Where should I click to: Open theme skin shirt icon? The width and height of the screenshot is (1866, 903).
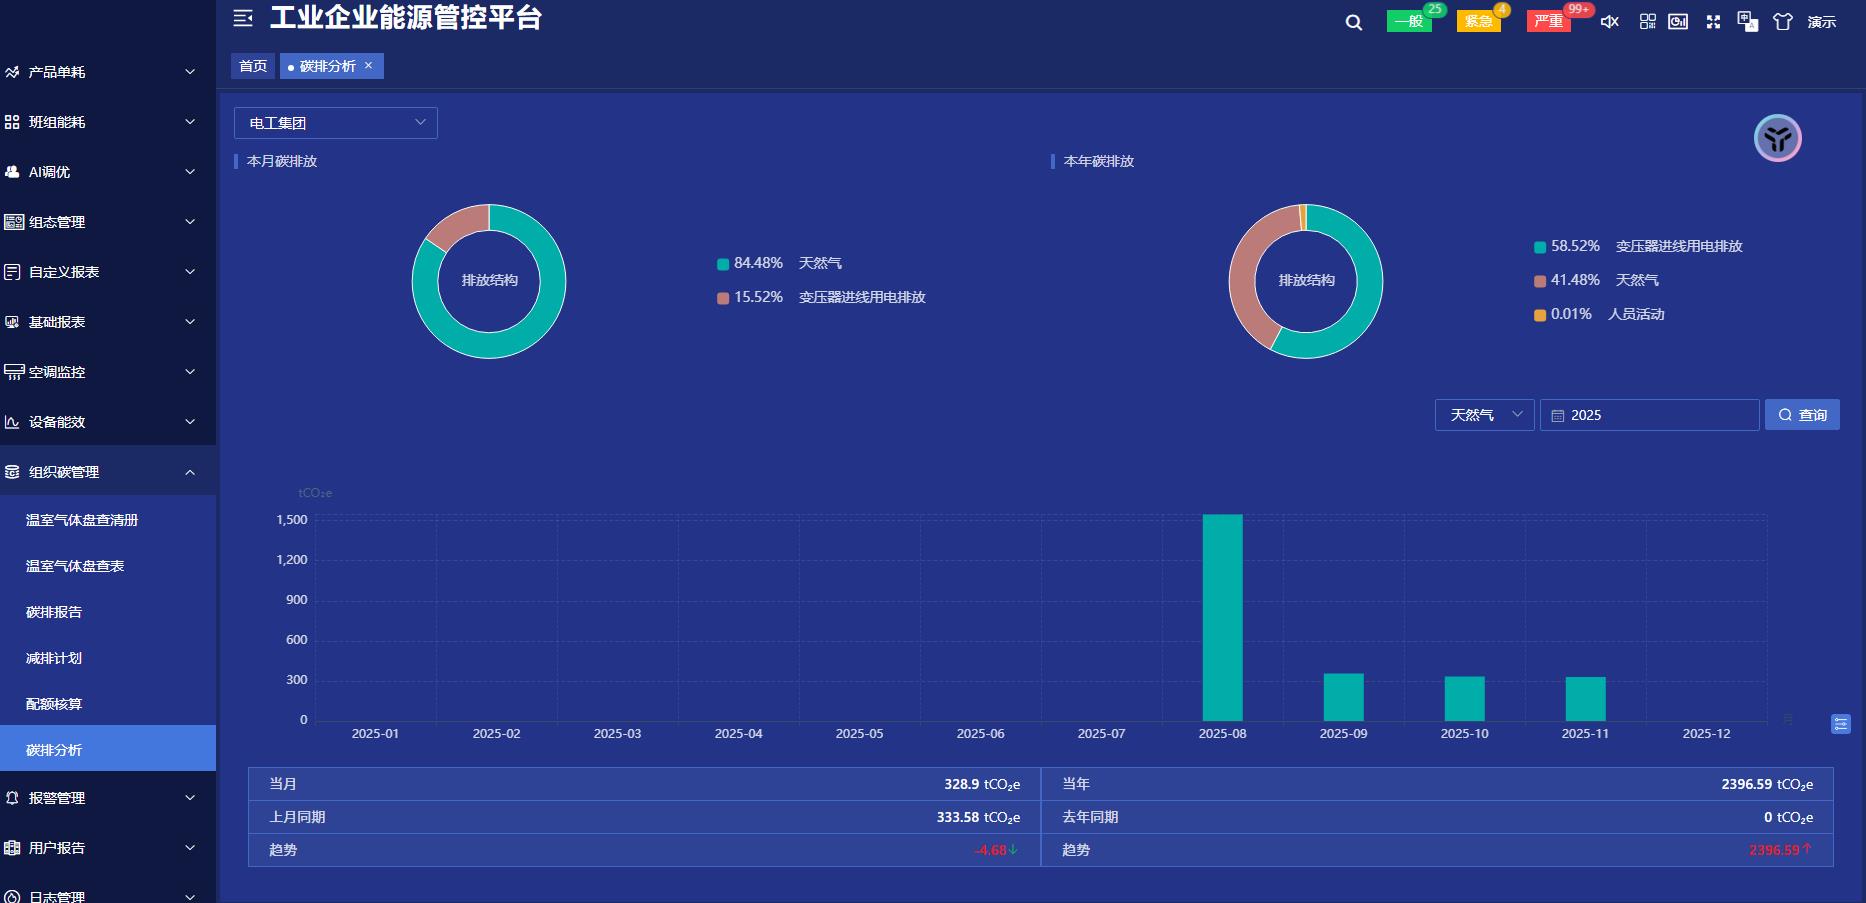(1783, 22)
